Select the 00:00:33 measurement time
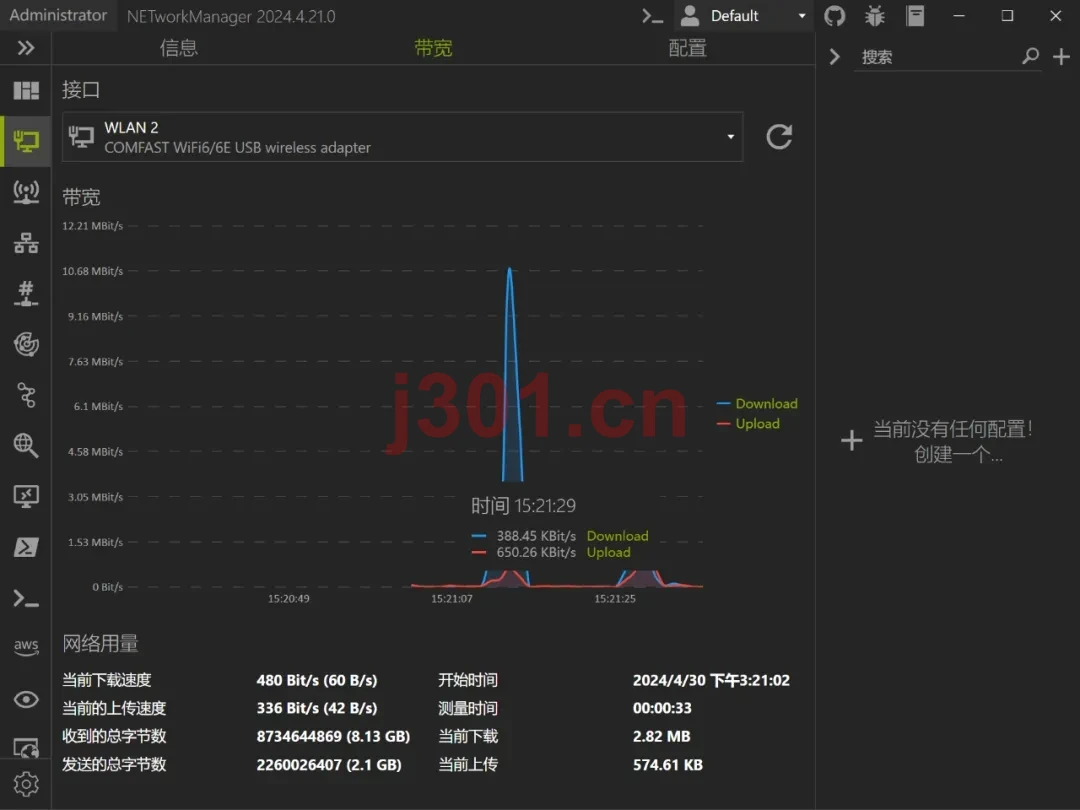 [662, 708]
